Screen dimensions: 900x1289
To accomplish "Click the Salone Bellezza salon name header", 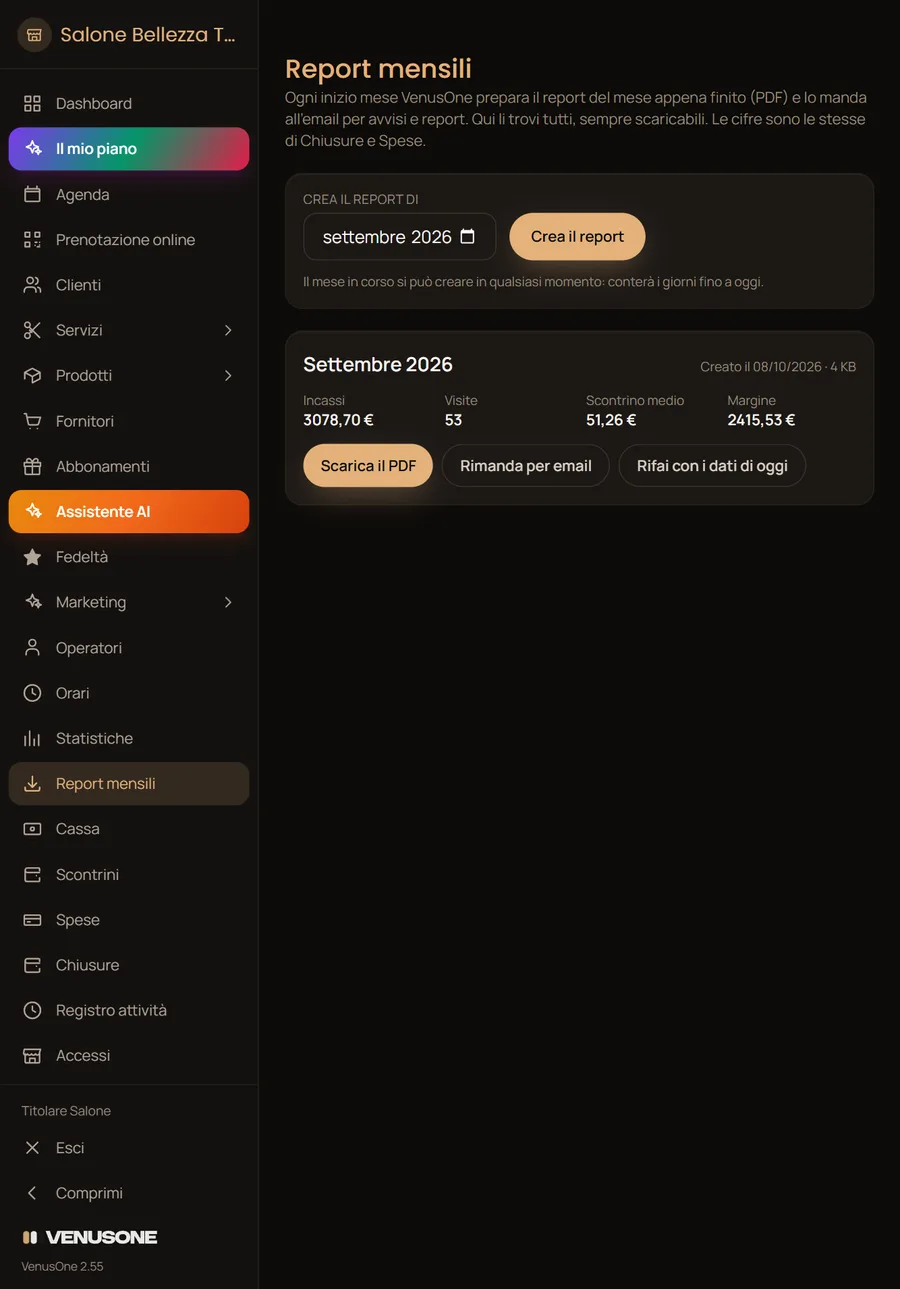I will tap(148, 35).
